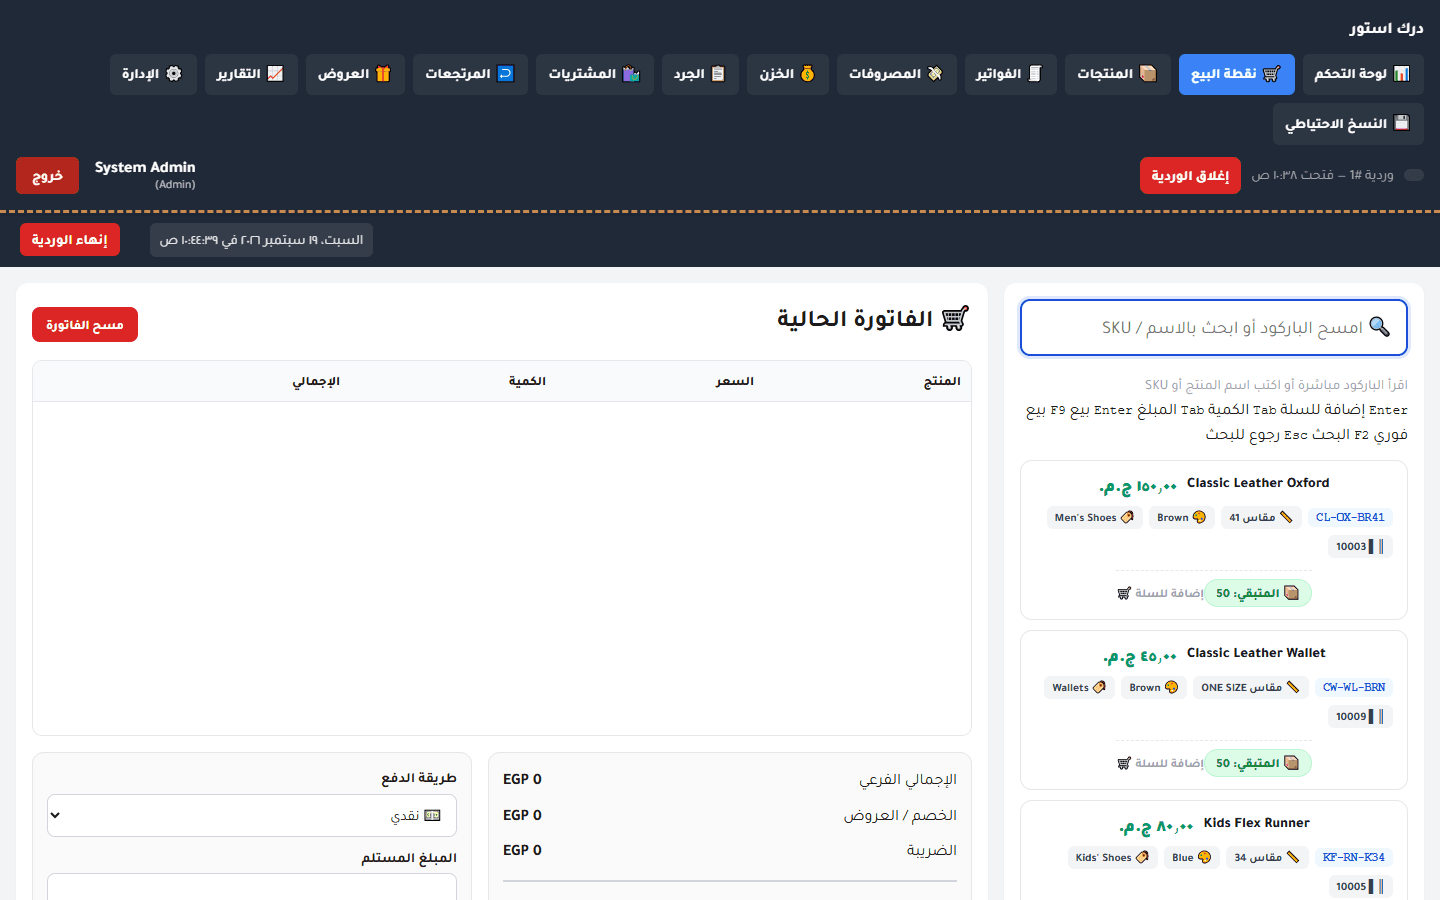The height and width of the screenshot is (900, 1440).
Task: Click the magnifier icon in the search box
Action: click(1380, 327)
